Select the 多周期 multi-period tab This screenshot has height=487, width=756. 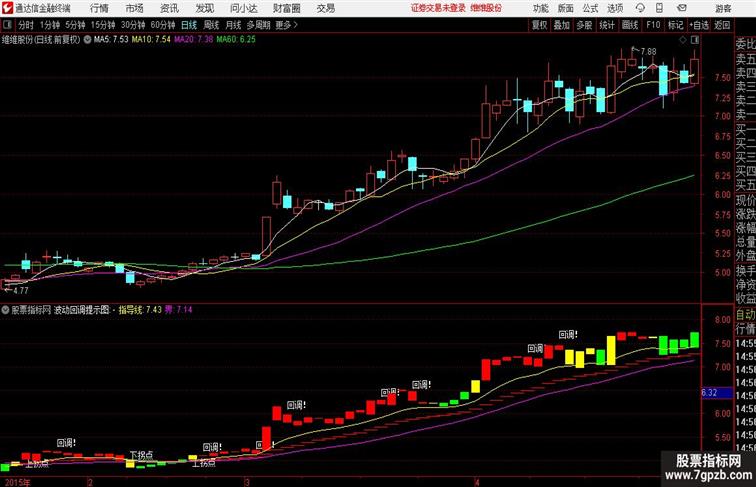[258, 25]
